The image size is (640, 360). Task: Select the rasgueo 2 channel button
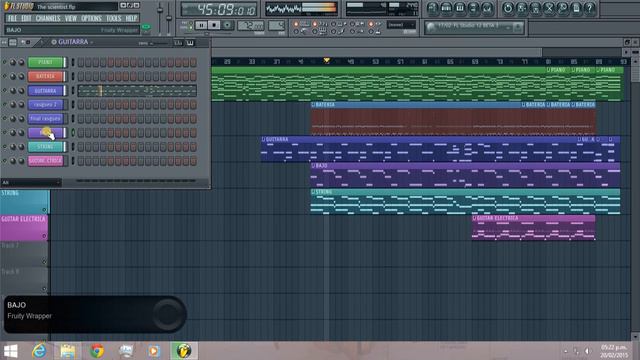coord(45,104)
